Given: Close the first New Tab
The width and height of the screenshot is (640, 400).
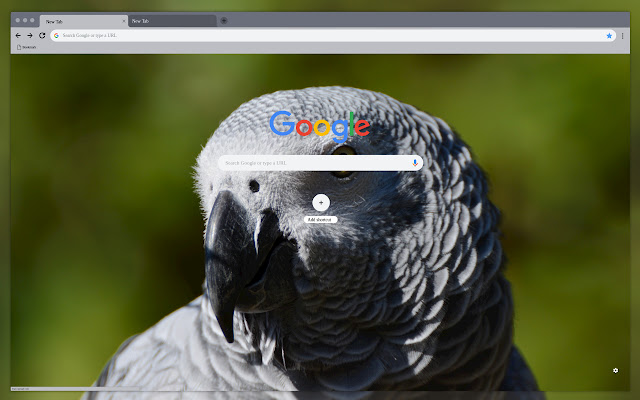Looking at the screenshot, I should [124, 21].
